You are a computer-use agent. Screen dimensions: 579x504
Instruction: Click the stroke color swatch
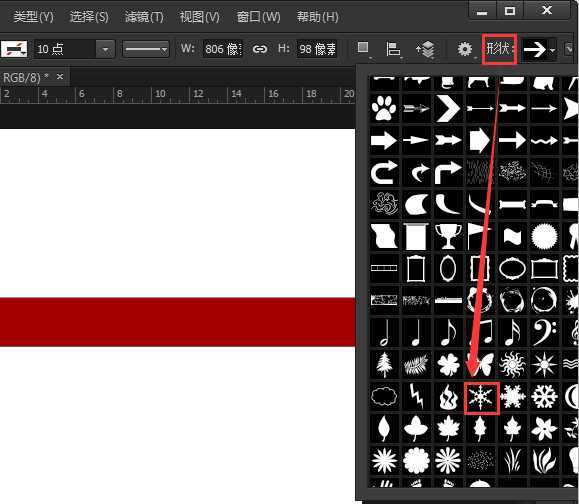(x=14, y=49)
